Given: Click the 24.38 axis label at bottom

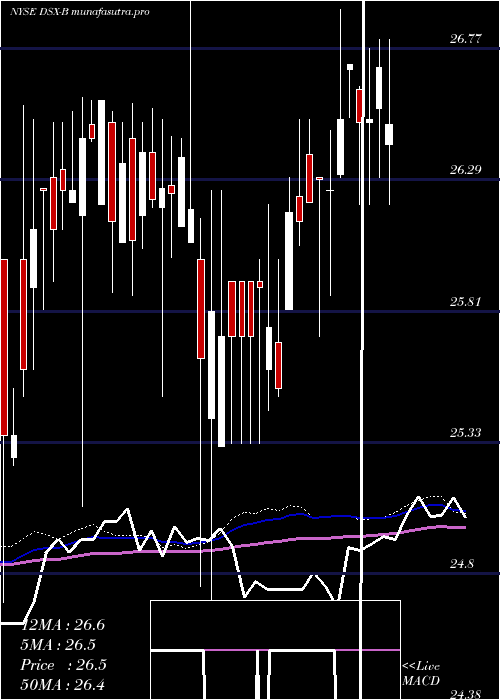Looking at the screenshot, I should coord(466,695).
